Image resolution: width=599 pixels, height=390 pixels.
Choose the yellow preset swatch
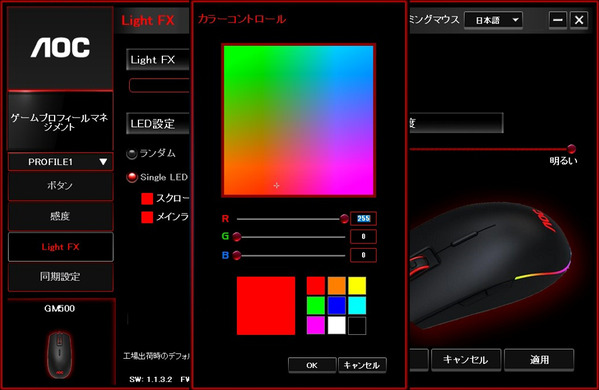tap(357, 286)
